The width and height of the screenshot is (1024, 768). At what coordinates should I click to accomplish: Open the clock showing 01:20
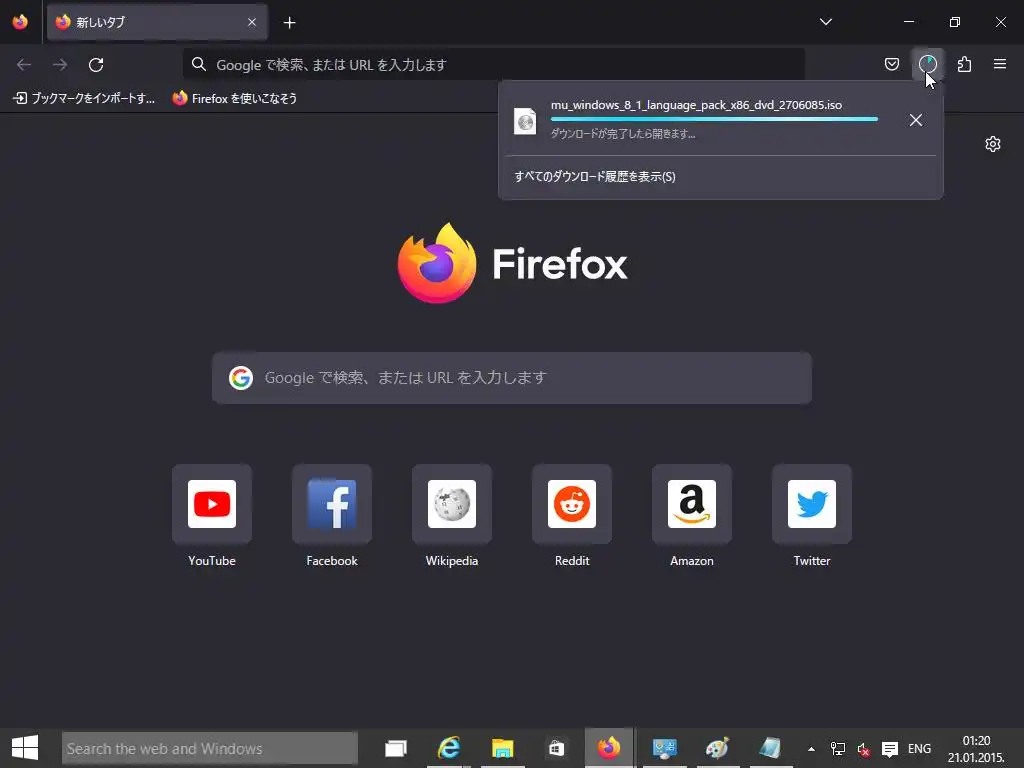[976, 749]
